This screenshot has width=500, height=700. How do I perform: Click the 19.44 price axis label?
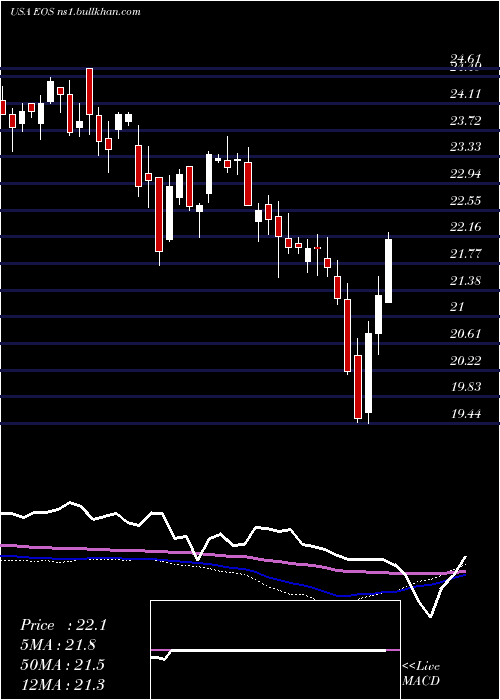pos(466,413)
